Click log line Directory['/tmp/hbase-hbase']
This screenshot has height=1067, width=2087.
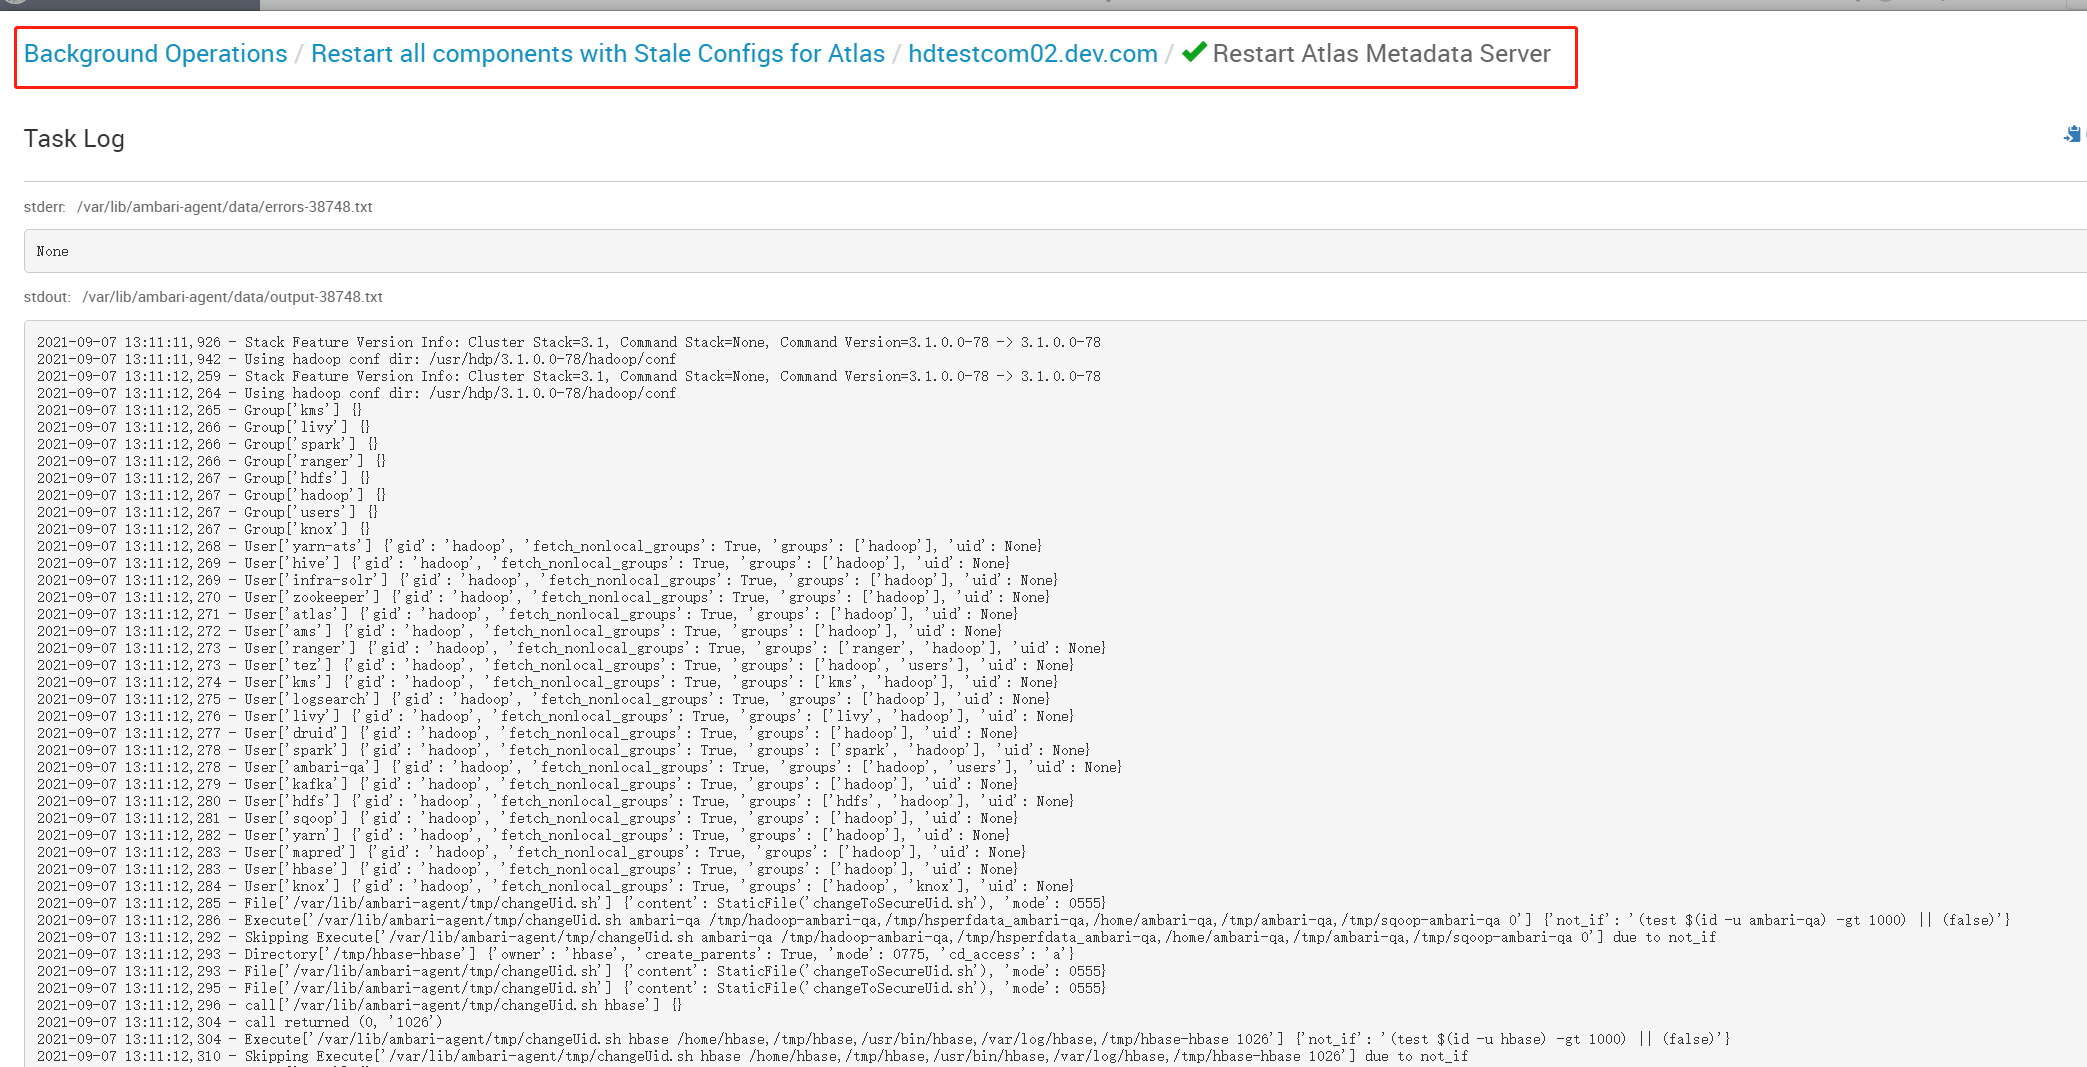pyautogui.click(x=555, y=954)
